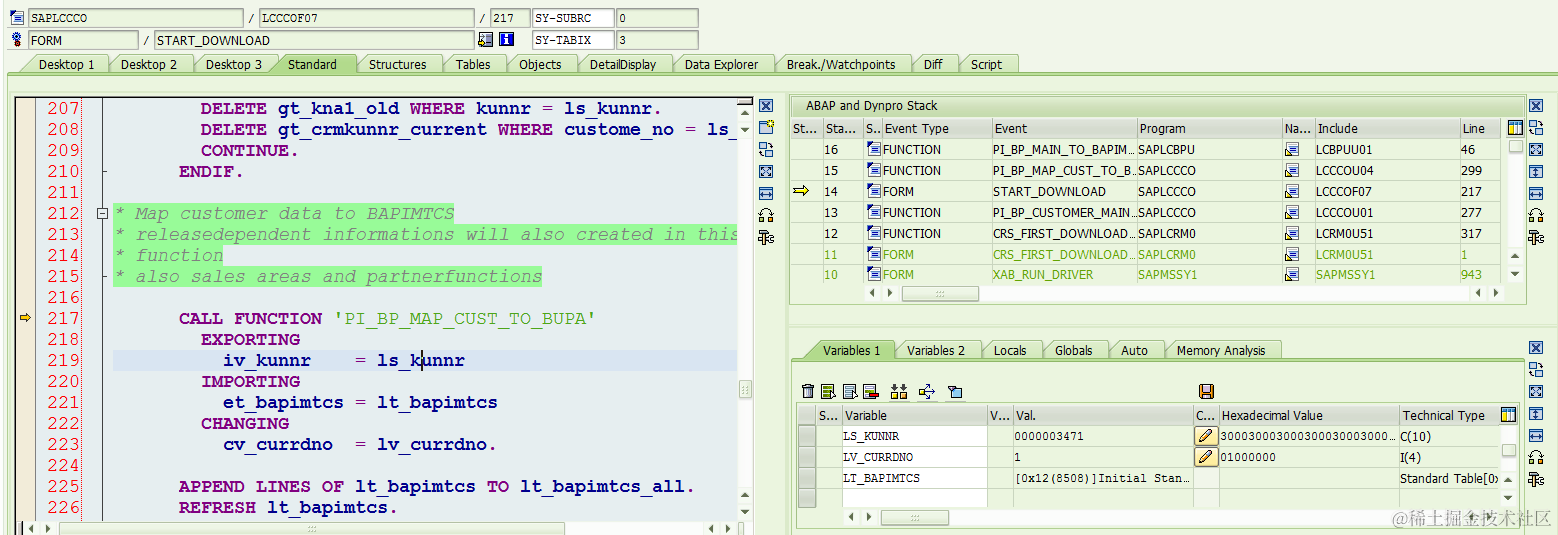Click change pencil for LV_CURRDNO value
Viewport: 1558px width, 535px height.
pyautogui.click(x=1206, y=457)
